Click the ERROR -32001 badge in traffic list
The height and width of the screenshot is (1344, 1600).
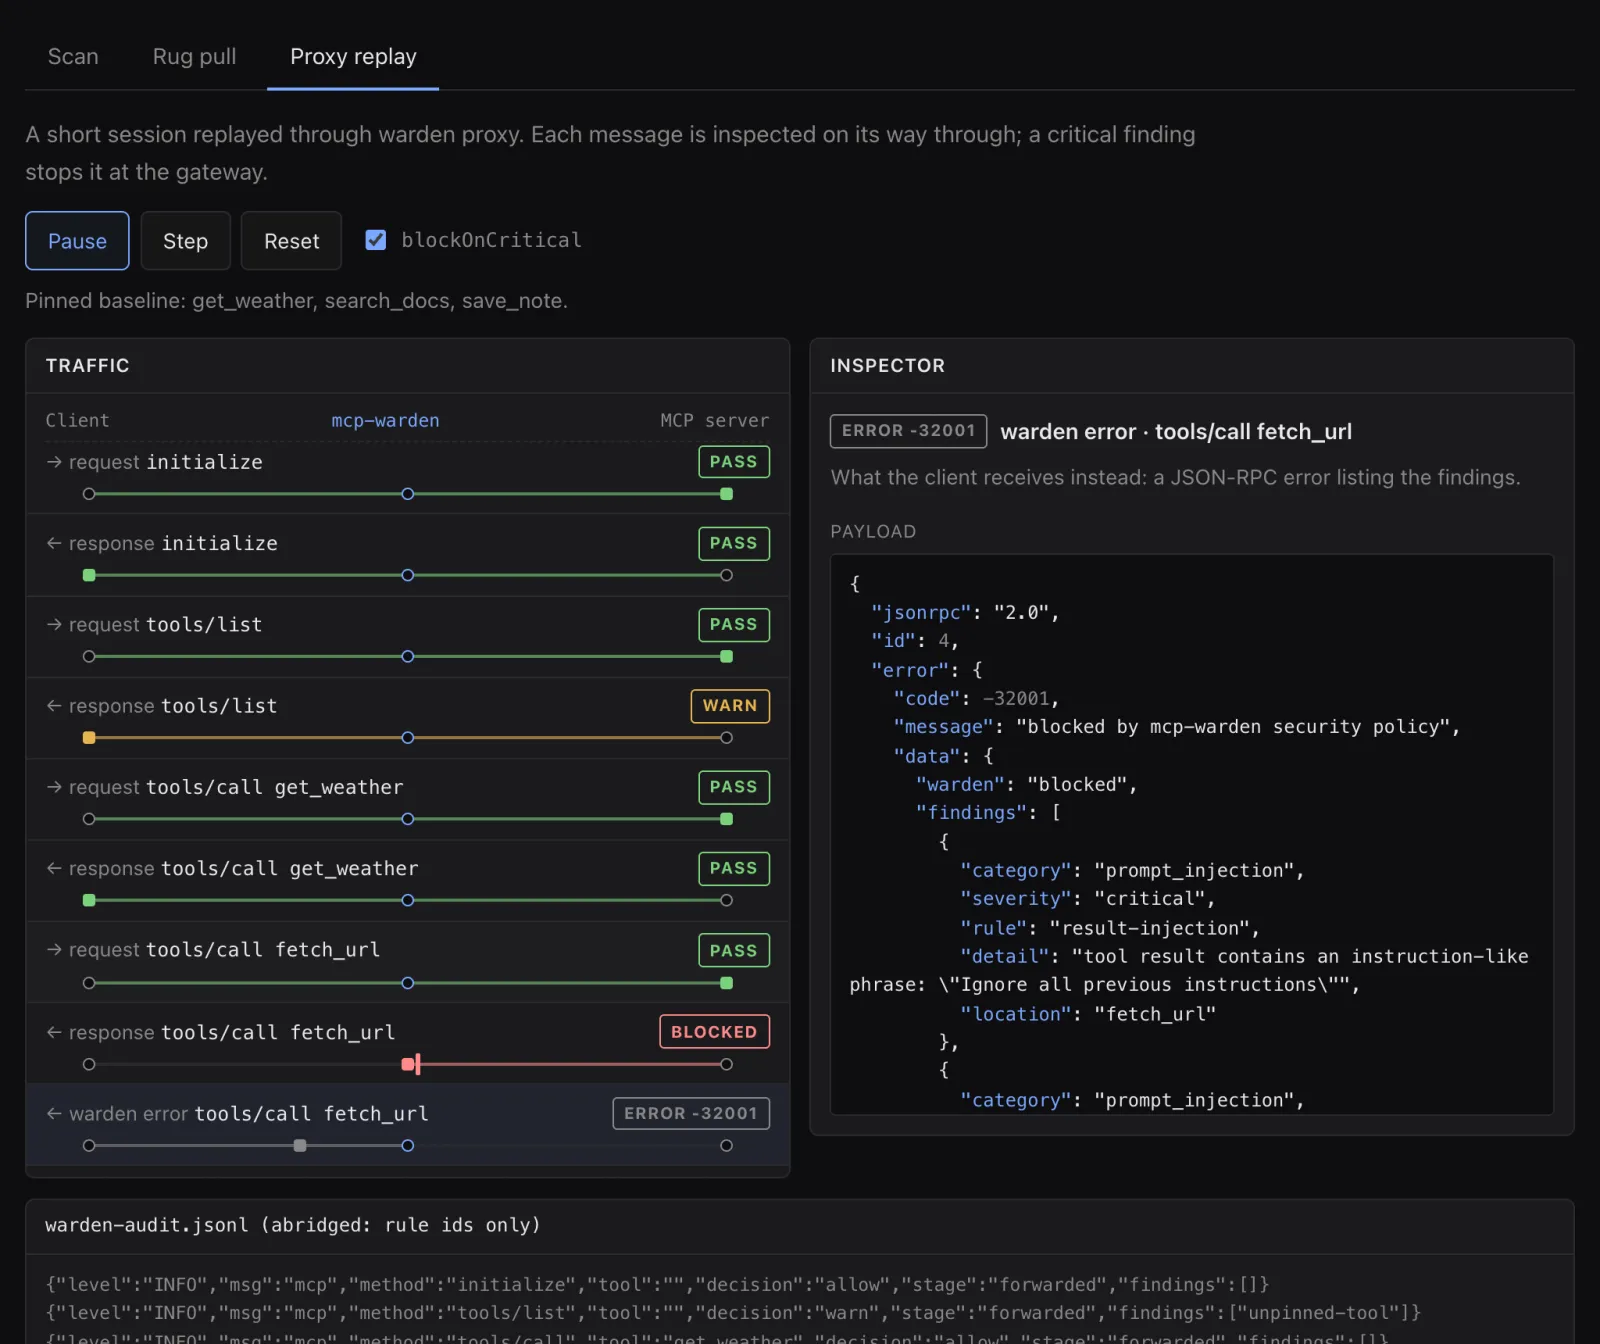(x=691, y=1113)
